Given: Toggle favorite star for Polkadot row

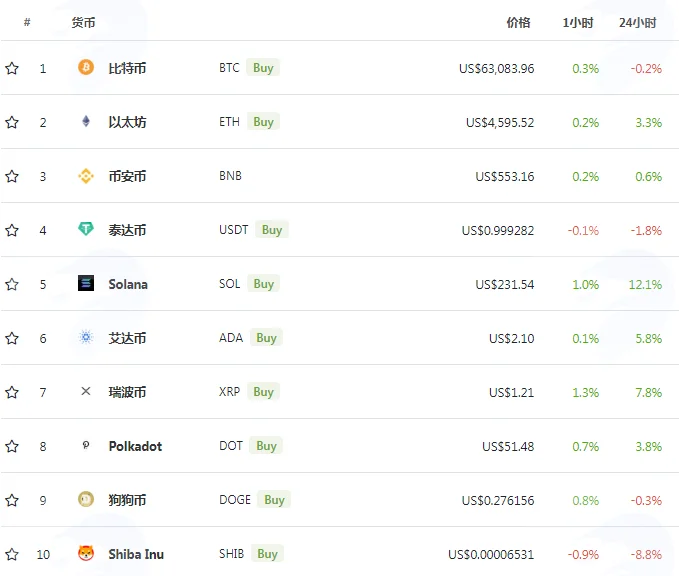Looking at the screenshot, I should 12,446.
